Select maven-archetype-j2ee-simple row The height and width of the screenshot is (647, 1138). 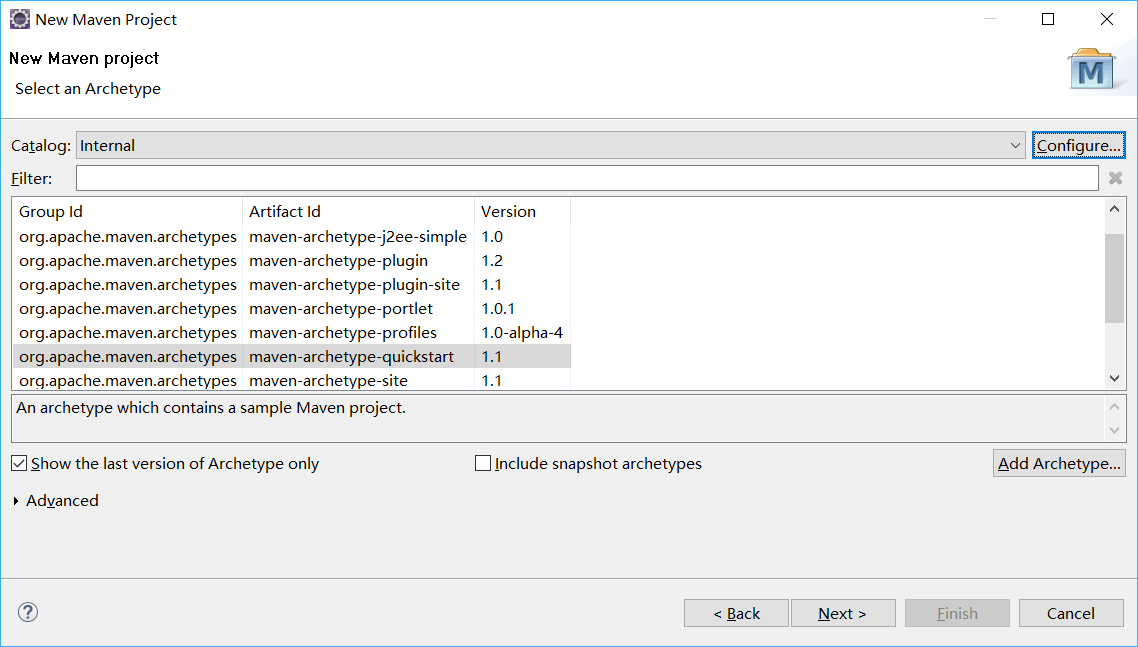(292, 237)
